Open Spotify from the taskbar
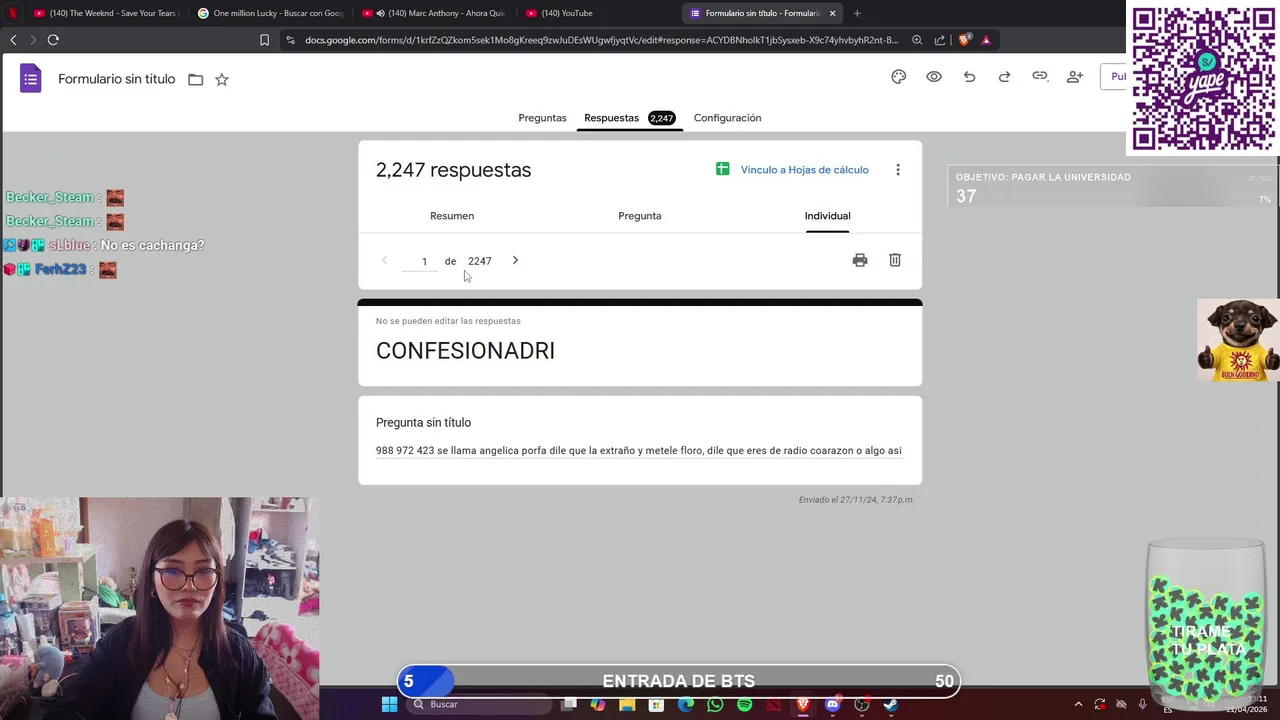Screen dimensions: 1280x720 tap(744, 705)
